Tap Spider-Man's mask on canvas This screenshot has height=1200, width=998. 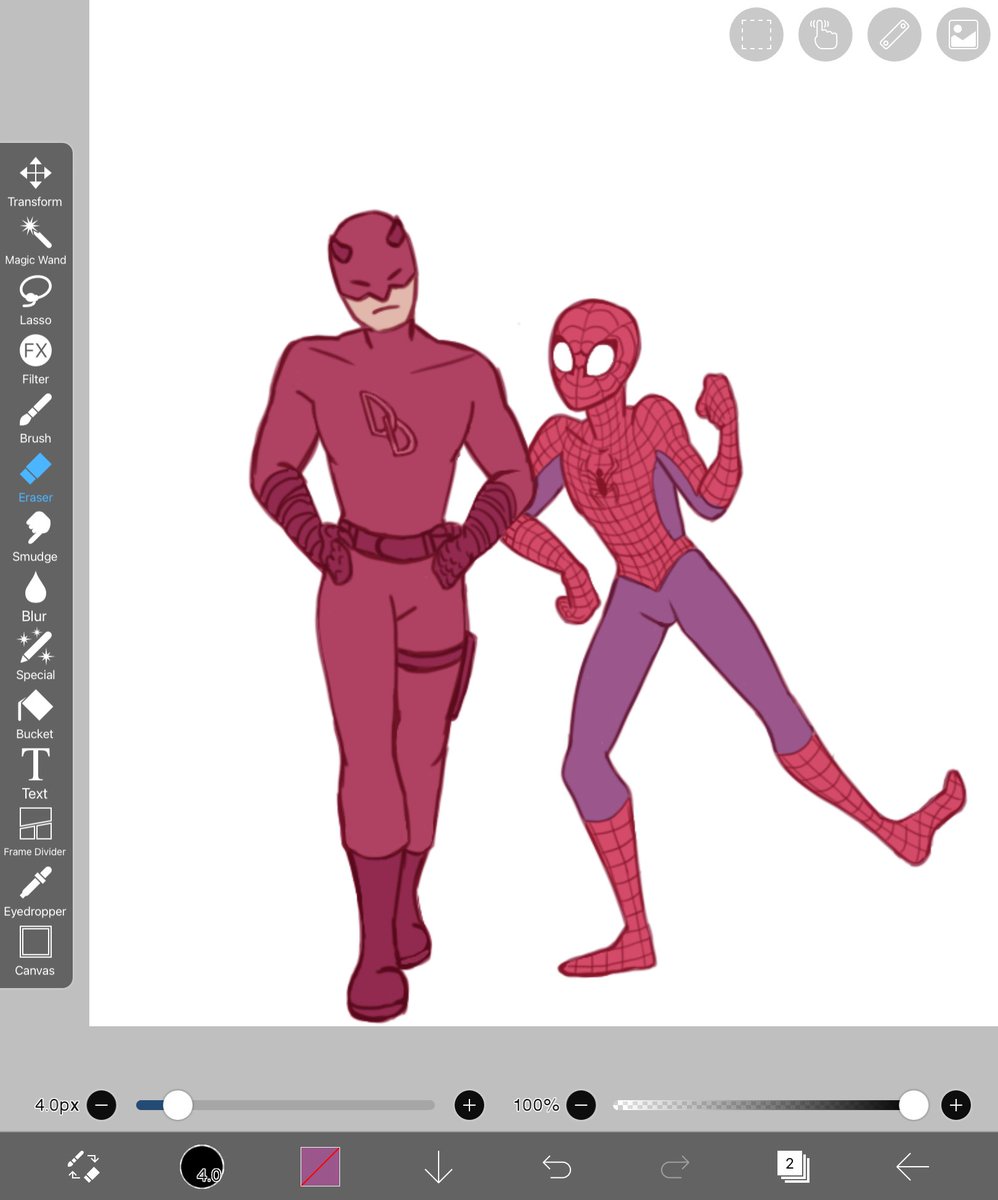pyautogui.click(x=596, y=353)
